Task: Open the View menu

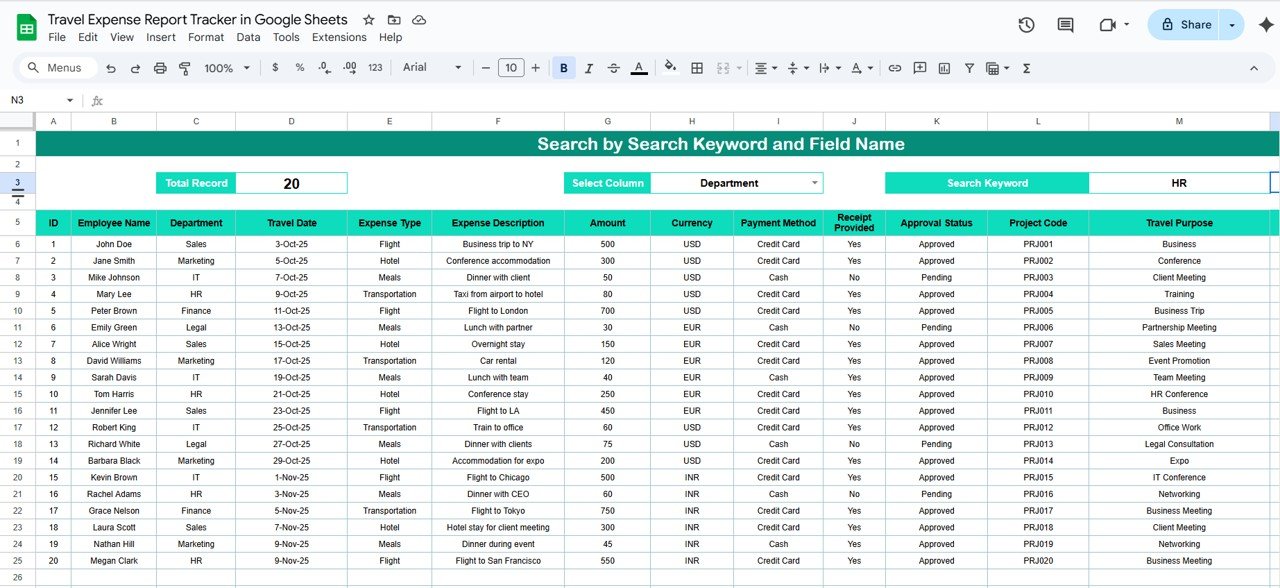Action: point(122,37)
